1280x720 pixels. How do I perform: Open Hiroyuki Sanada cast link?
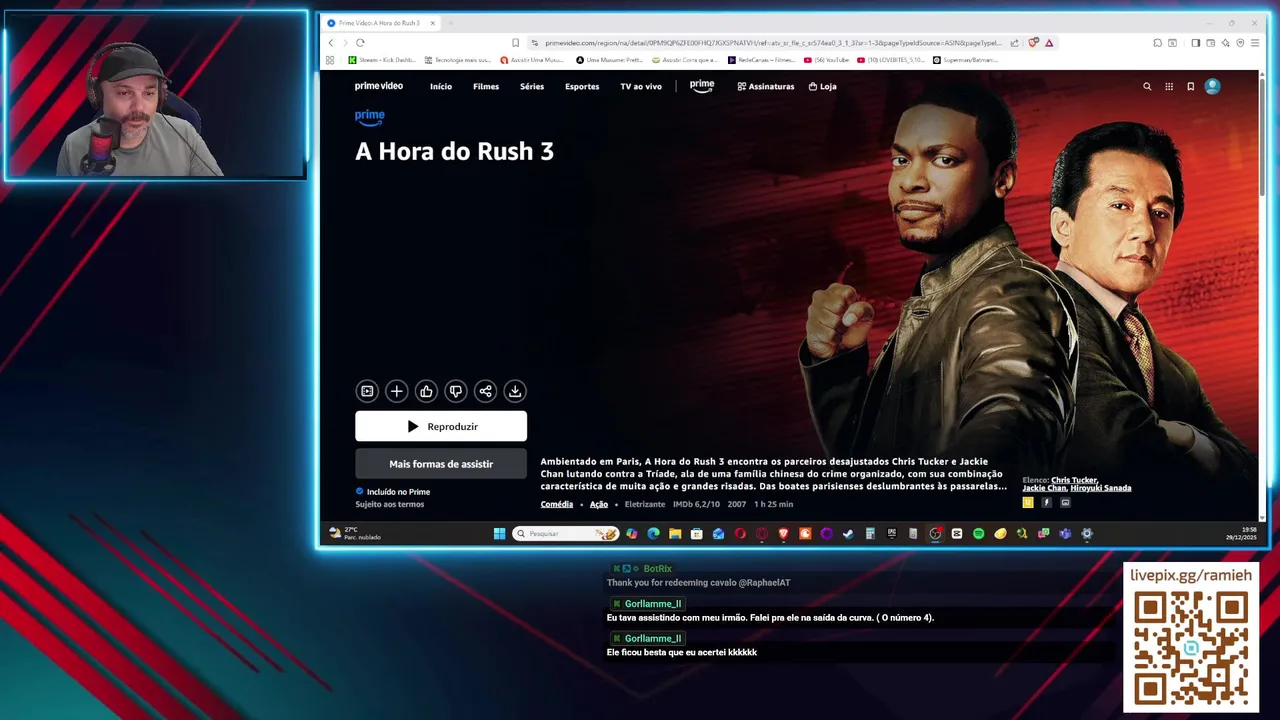[1101, 488]
